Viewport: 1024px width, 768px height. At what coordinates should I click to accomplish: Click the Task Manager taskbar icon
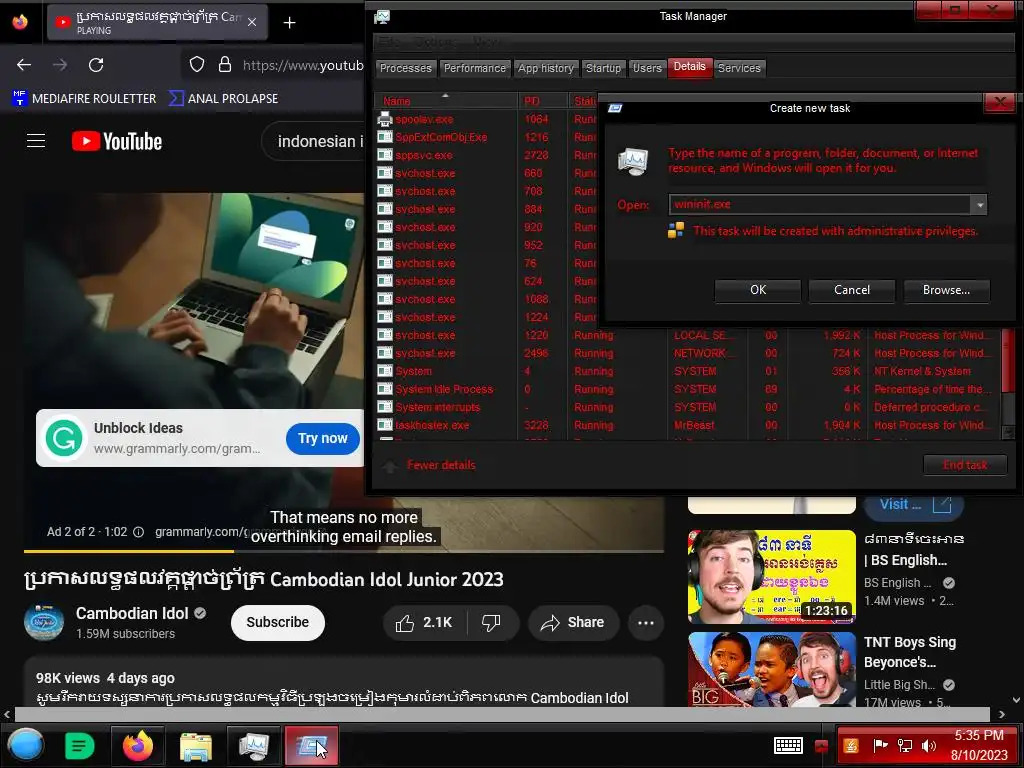coord(253,746)
